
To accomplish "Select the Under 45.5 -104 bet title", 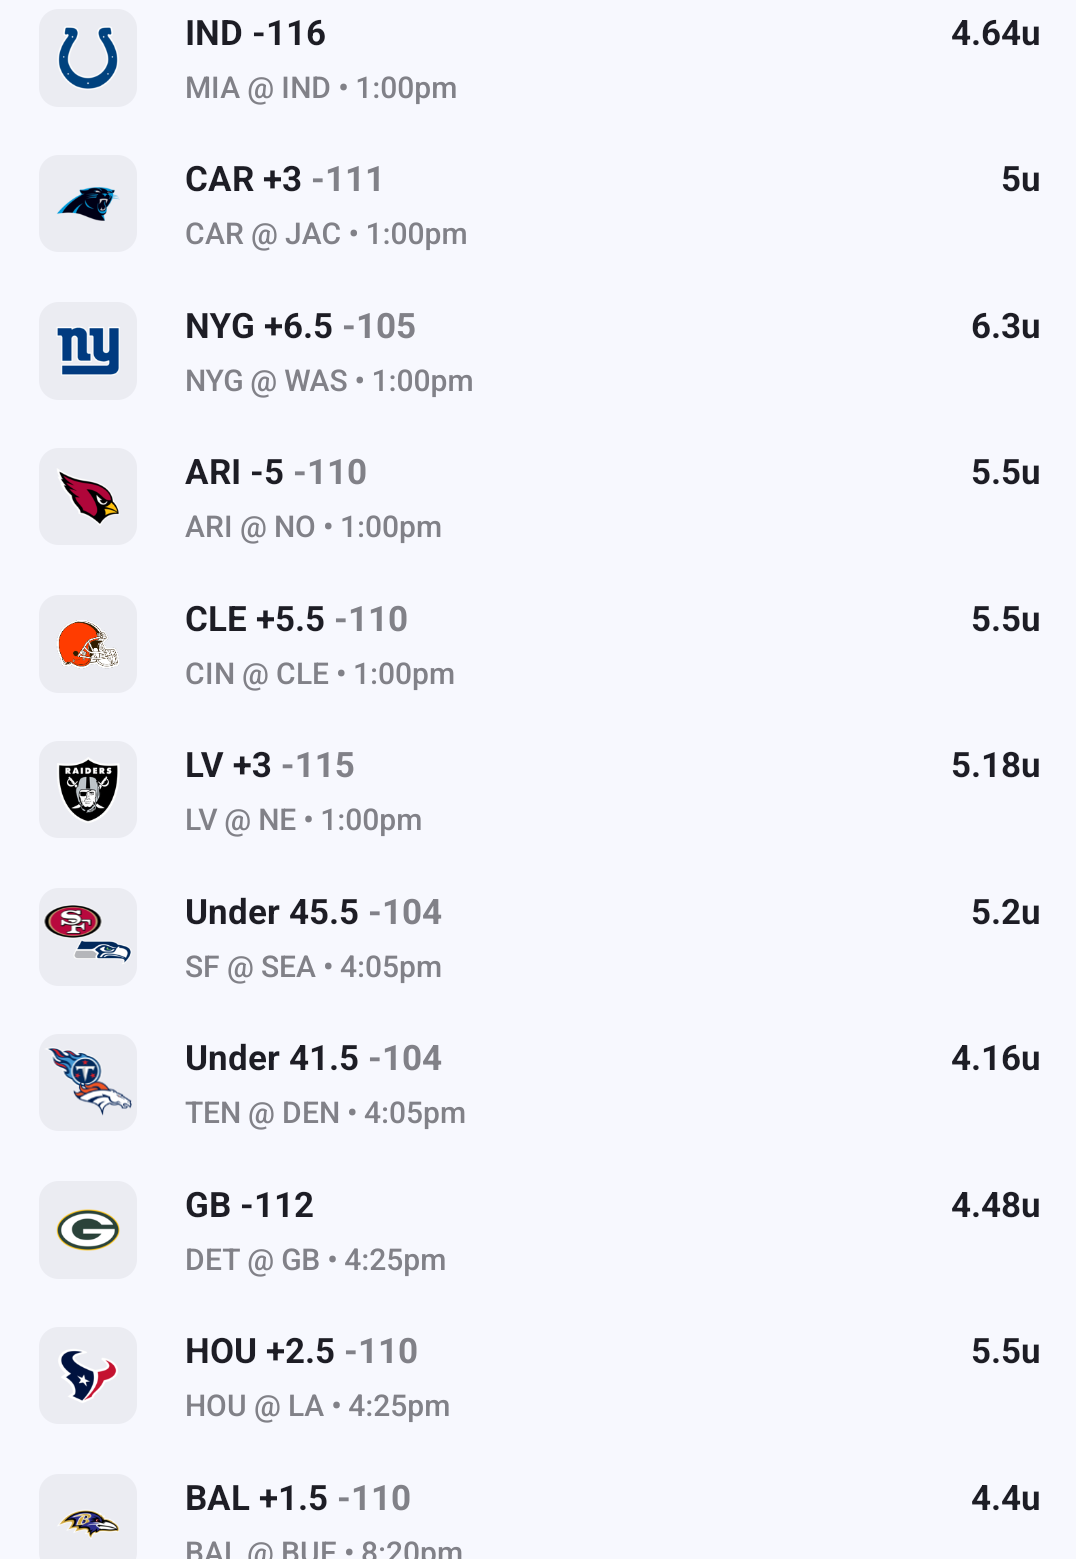I will [313, 913].
